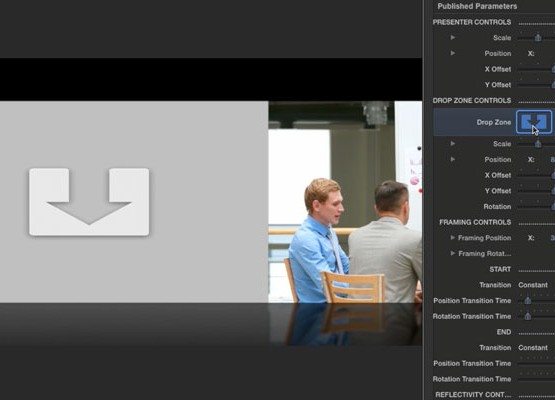The width and height of the screenshot is (555, 400).
Task: Expand Framing Position parameter
Action: click(x=453, y=238)
